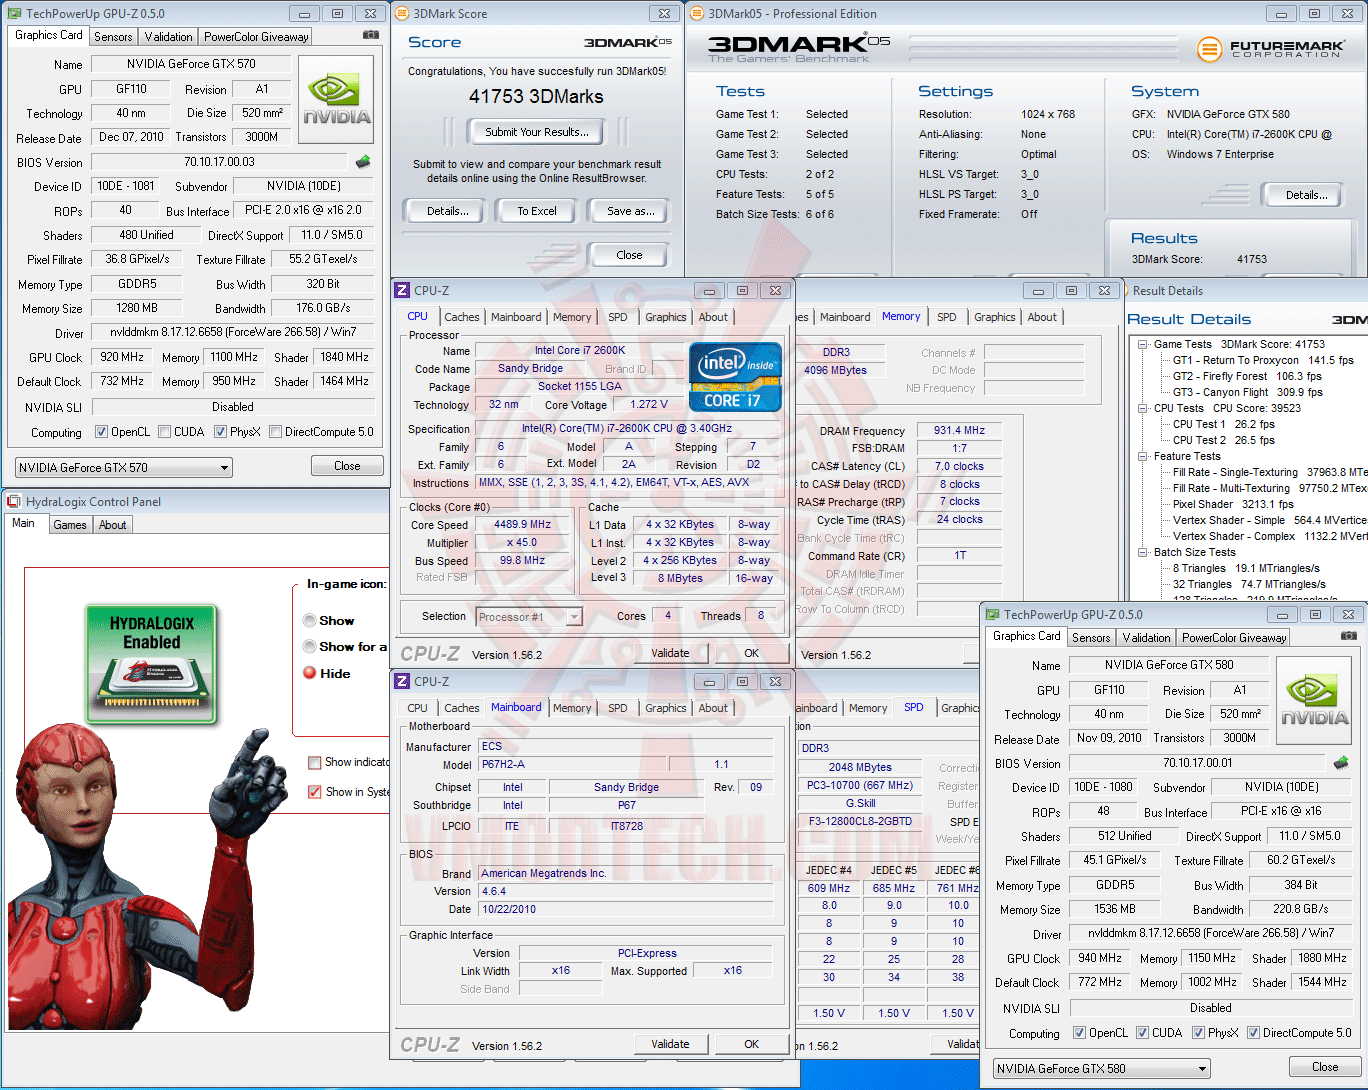Open the NVIDIA GeForce GTX 580 card dropdown
The width and height of the screenshot is (1368, 1090).
point(1102,1068)
